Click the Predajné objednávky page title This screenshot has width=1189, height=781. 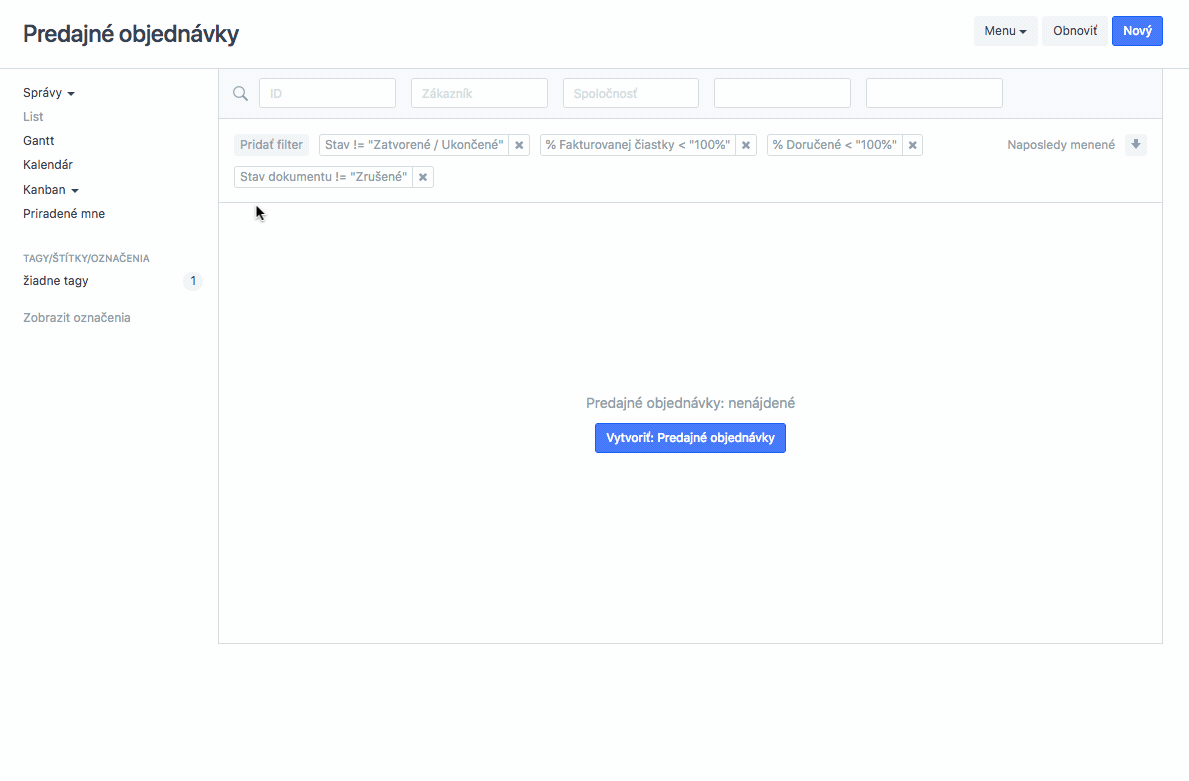(131, 34)
